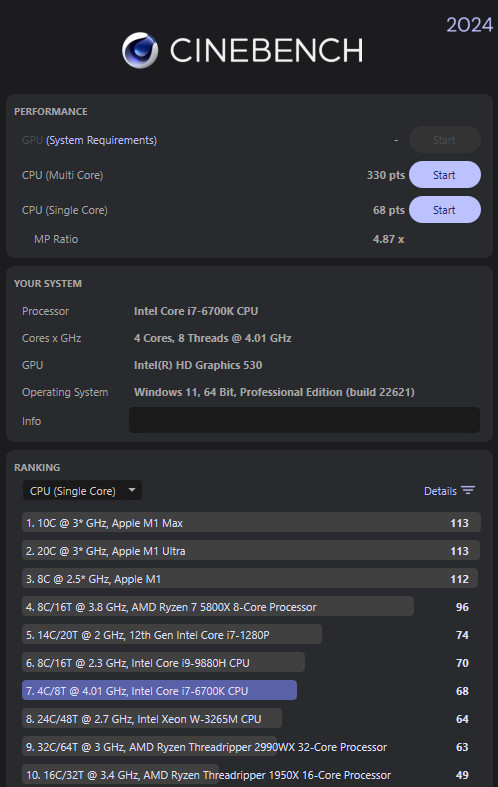Select the Apple M1 Ultra ranking entry
The image size is (498, 787).
pyautogui.click(x=251, y=551)
